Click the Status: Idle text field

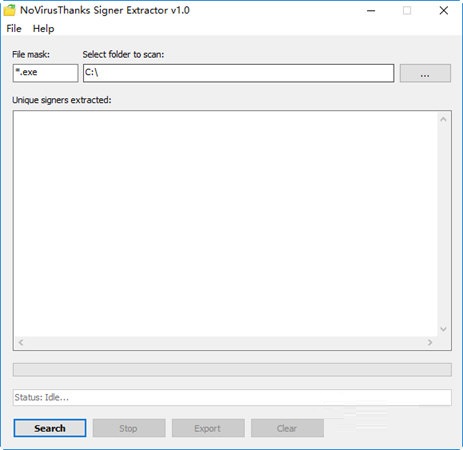[x=232, y=397]
